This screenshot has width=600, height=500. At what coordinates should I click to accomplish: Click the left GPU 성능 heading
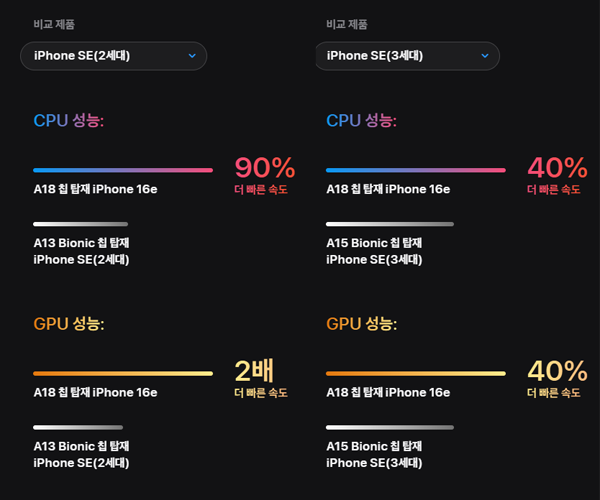[68, 324]
